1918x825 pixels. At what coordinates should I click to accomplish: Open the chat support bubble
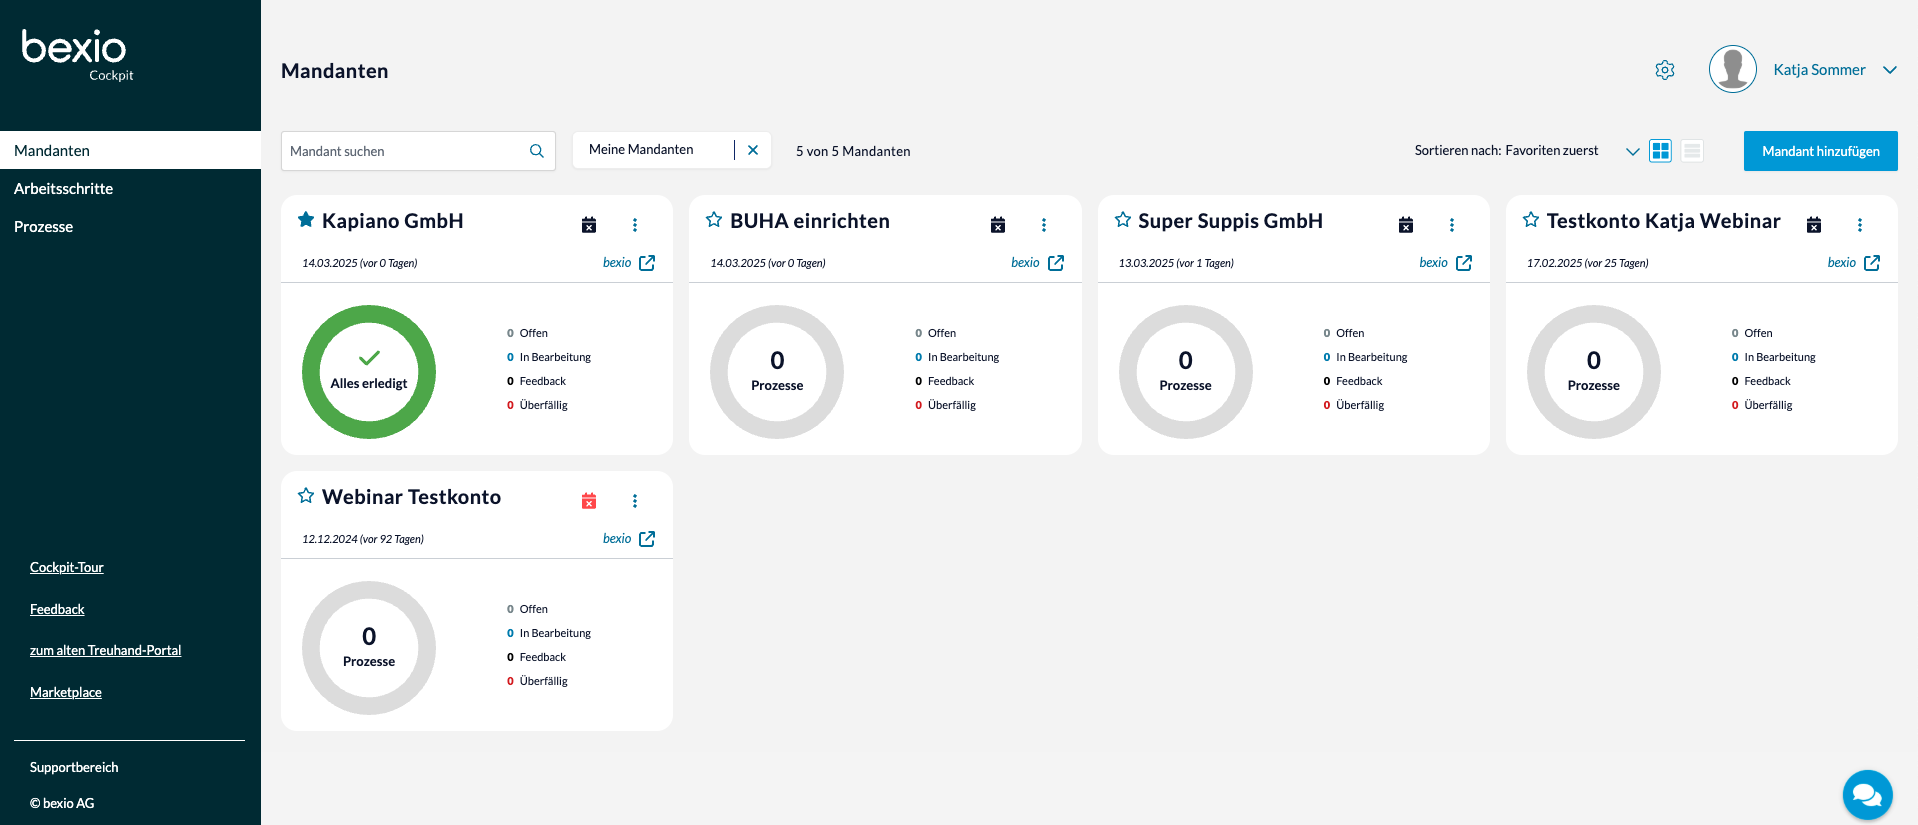1867,794
